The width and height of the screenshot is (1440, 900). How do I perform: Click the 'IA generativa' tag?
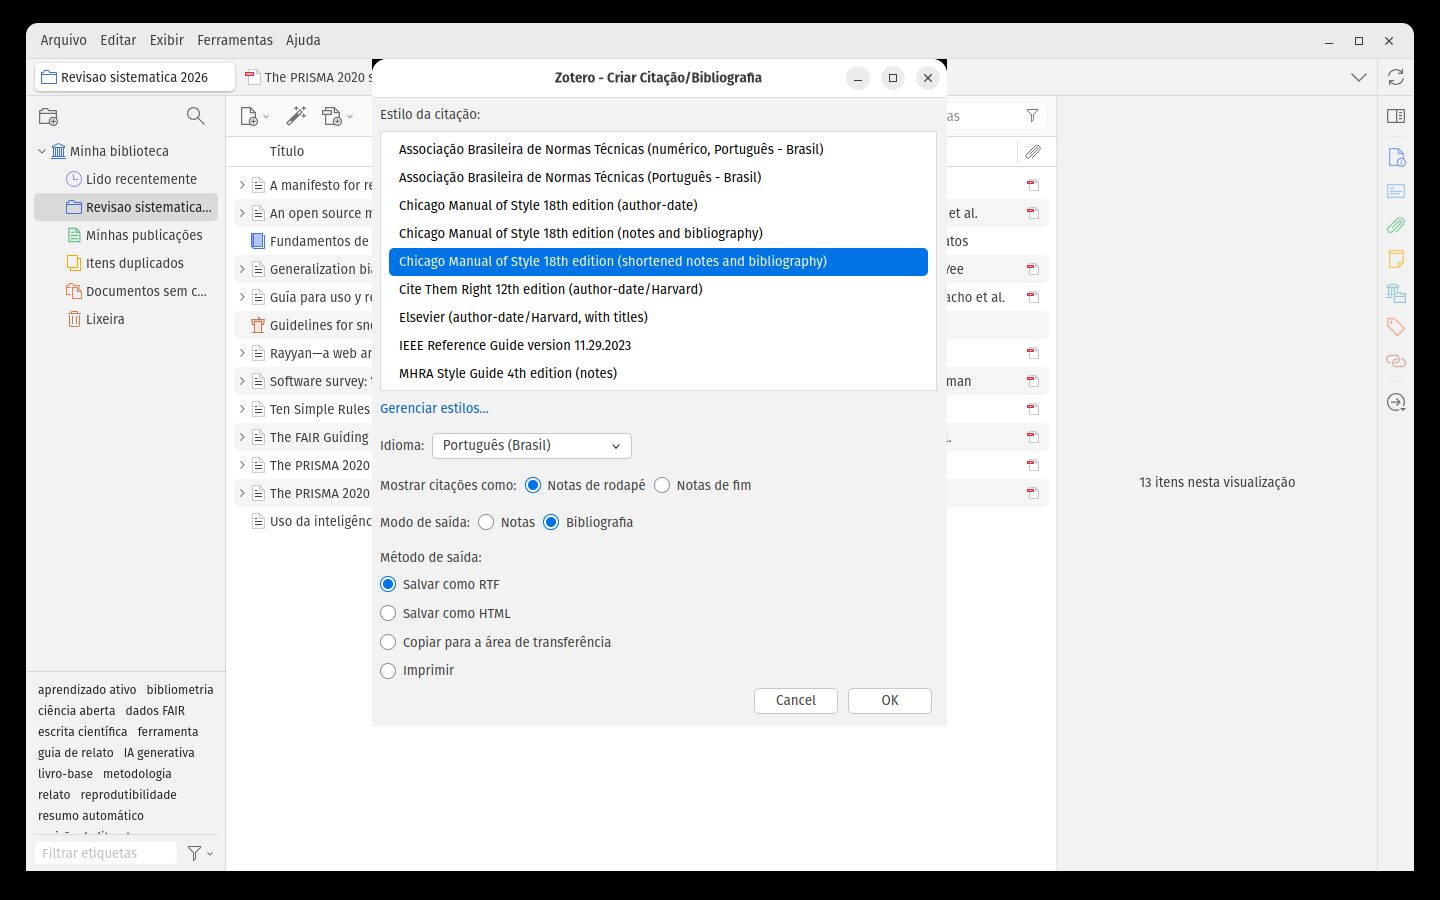pyautogui.click(x=159, y=753)
